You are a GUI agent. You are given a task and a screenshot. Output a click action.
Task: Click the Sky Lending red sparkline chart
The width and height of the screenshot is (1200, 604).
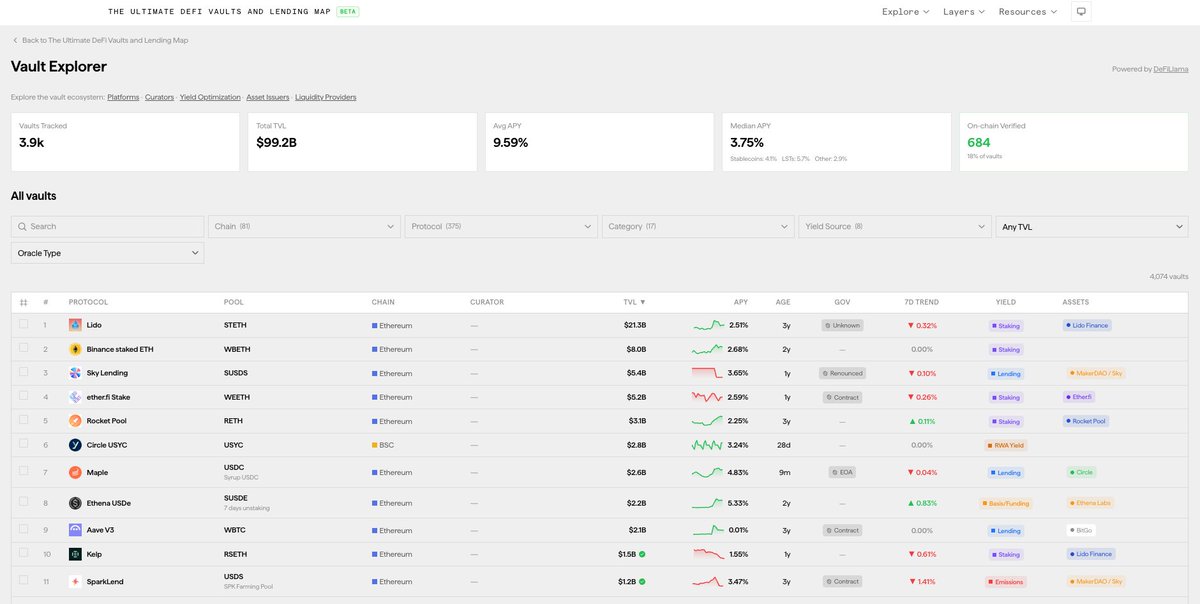pyautogui.click(x=709, y=373)
